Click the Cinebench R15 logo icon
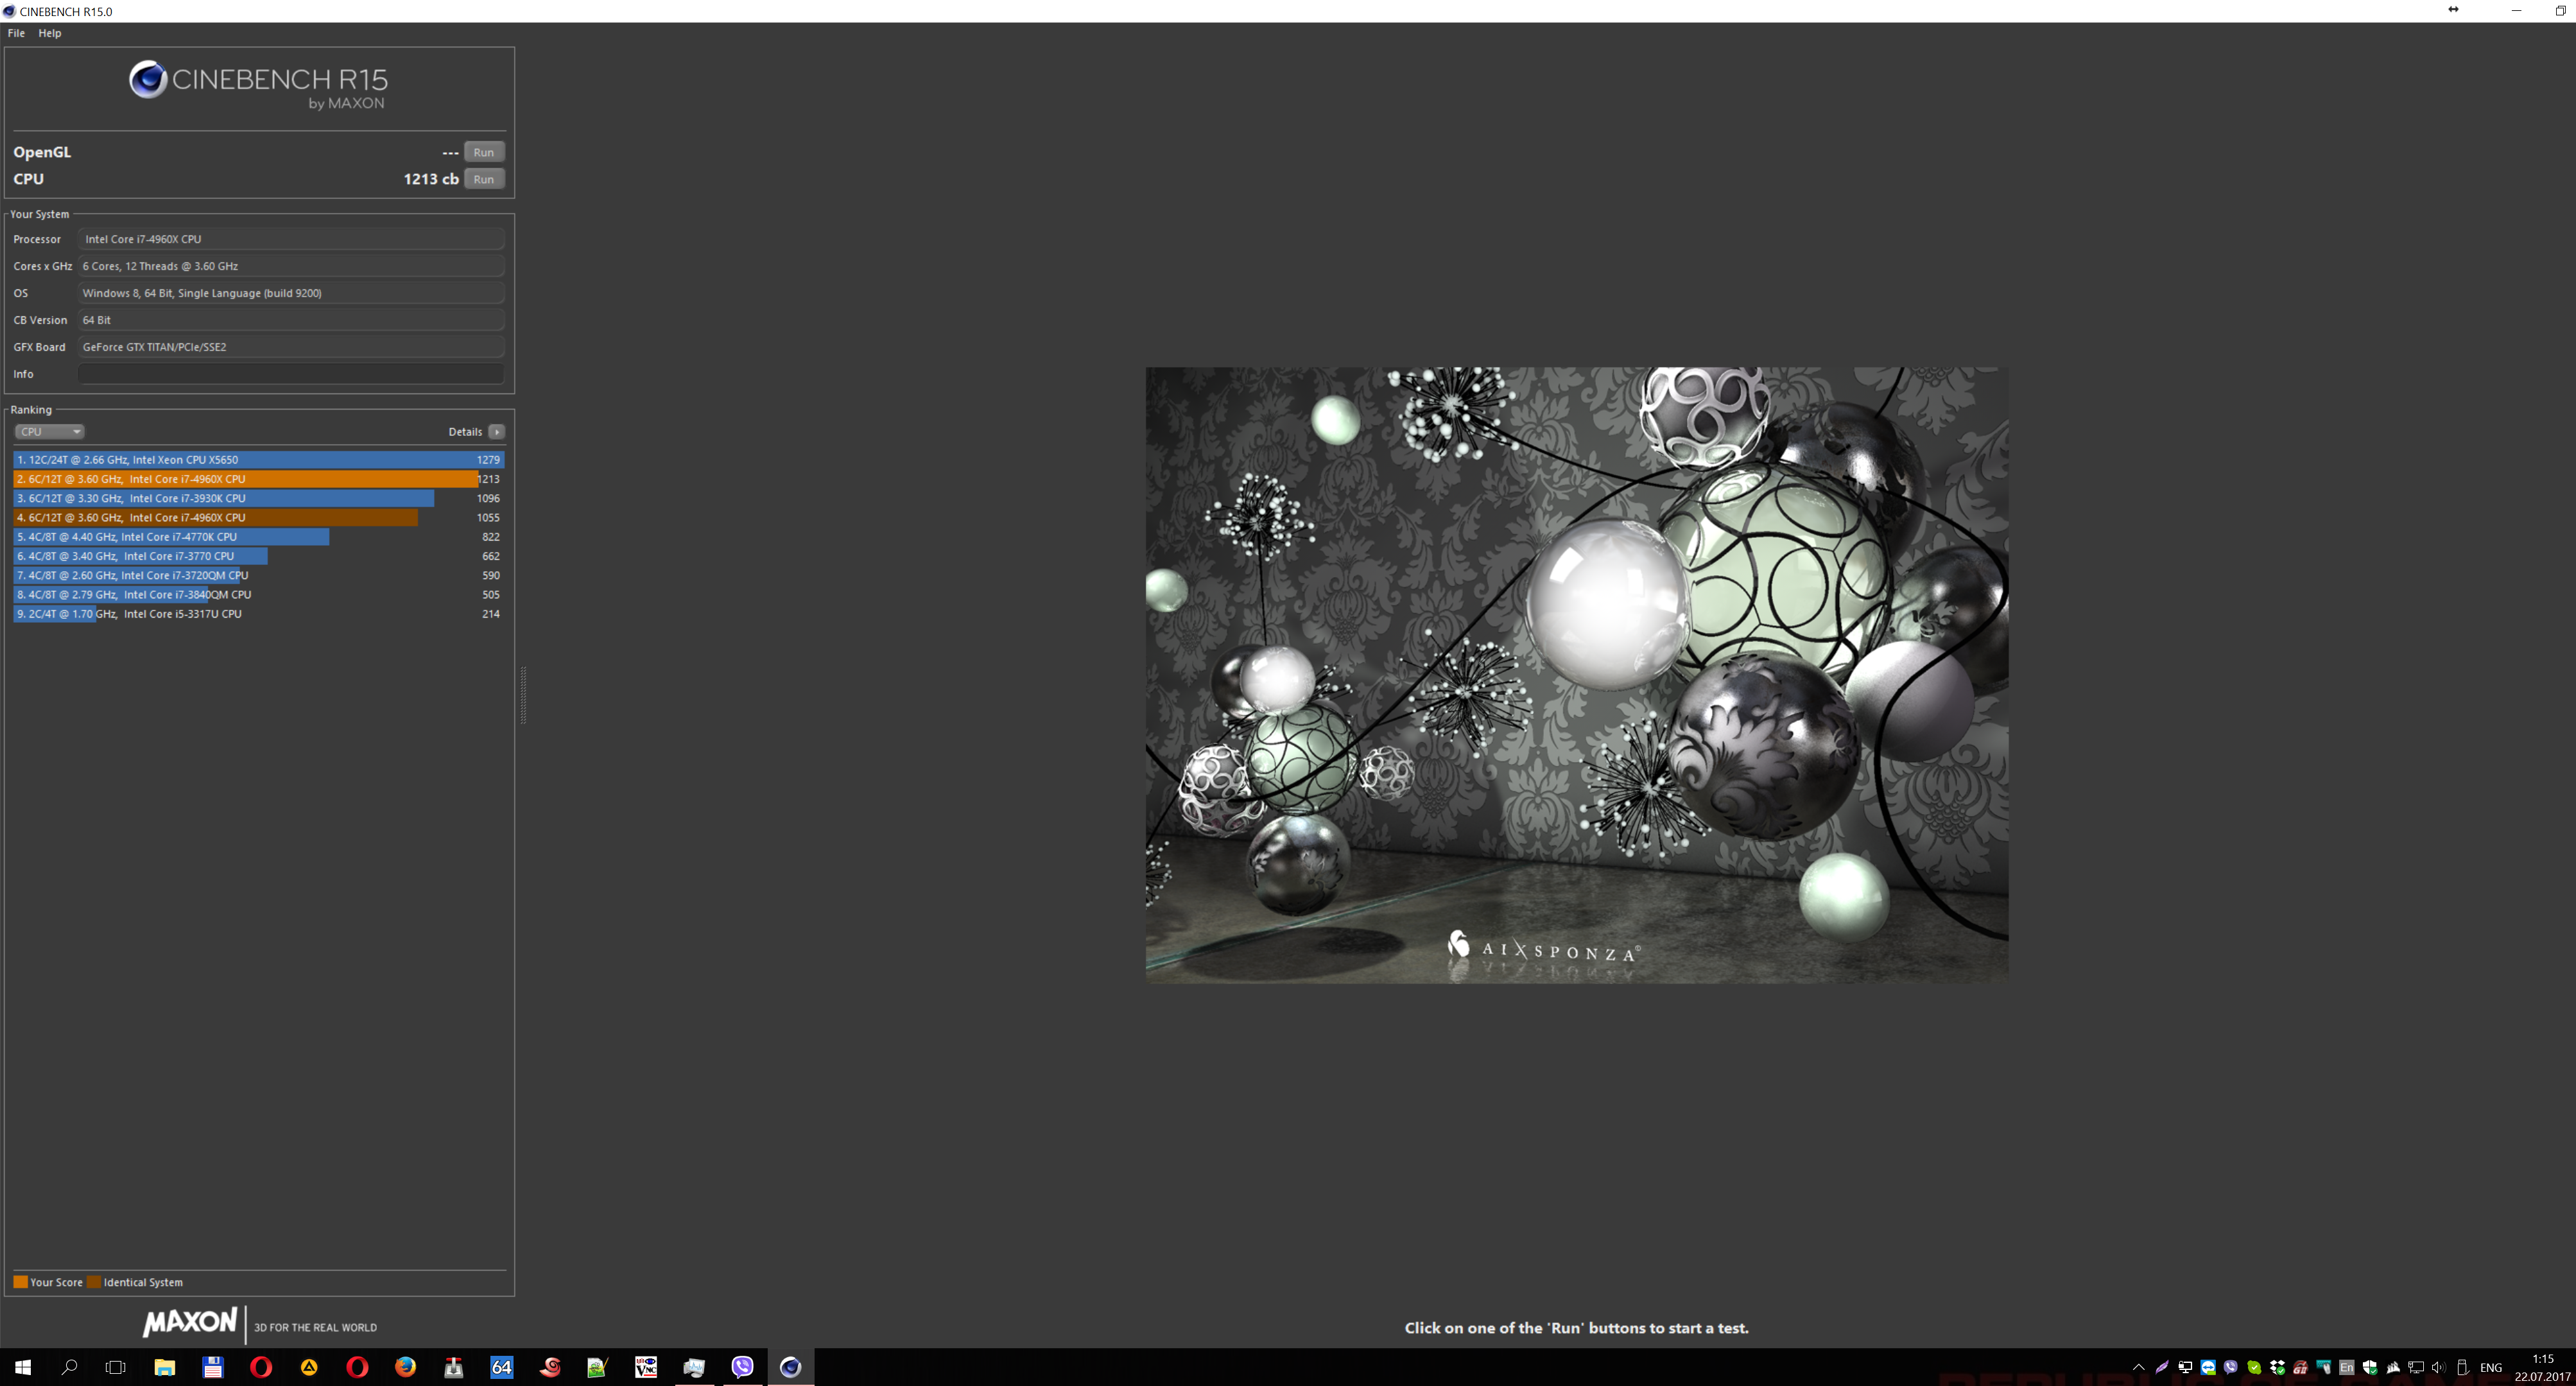This screenshot has width=2576, height=1386. click(148, 79)
